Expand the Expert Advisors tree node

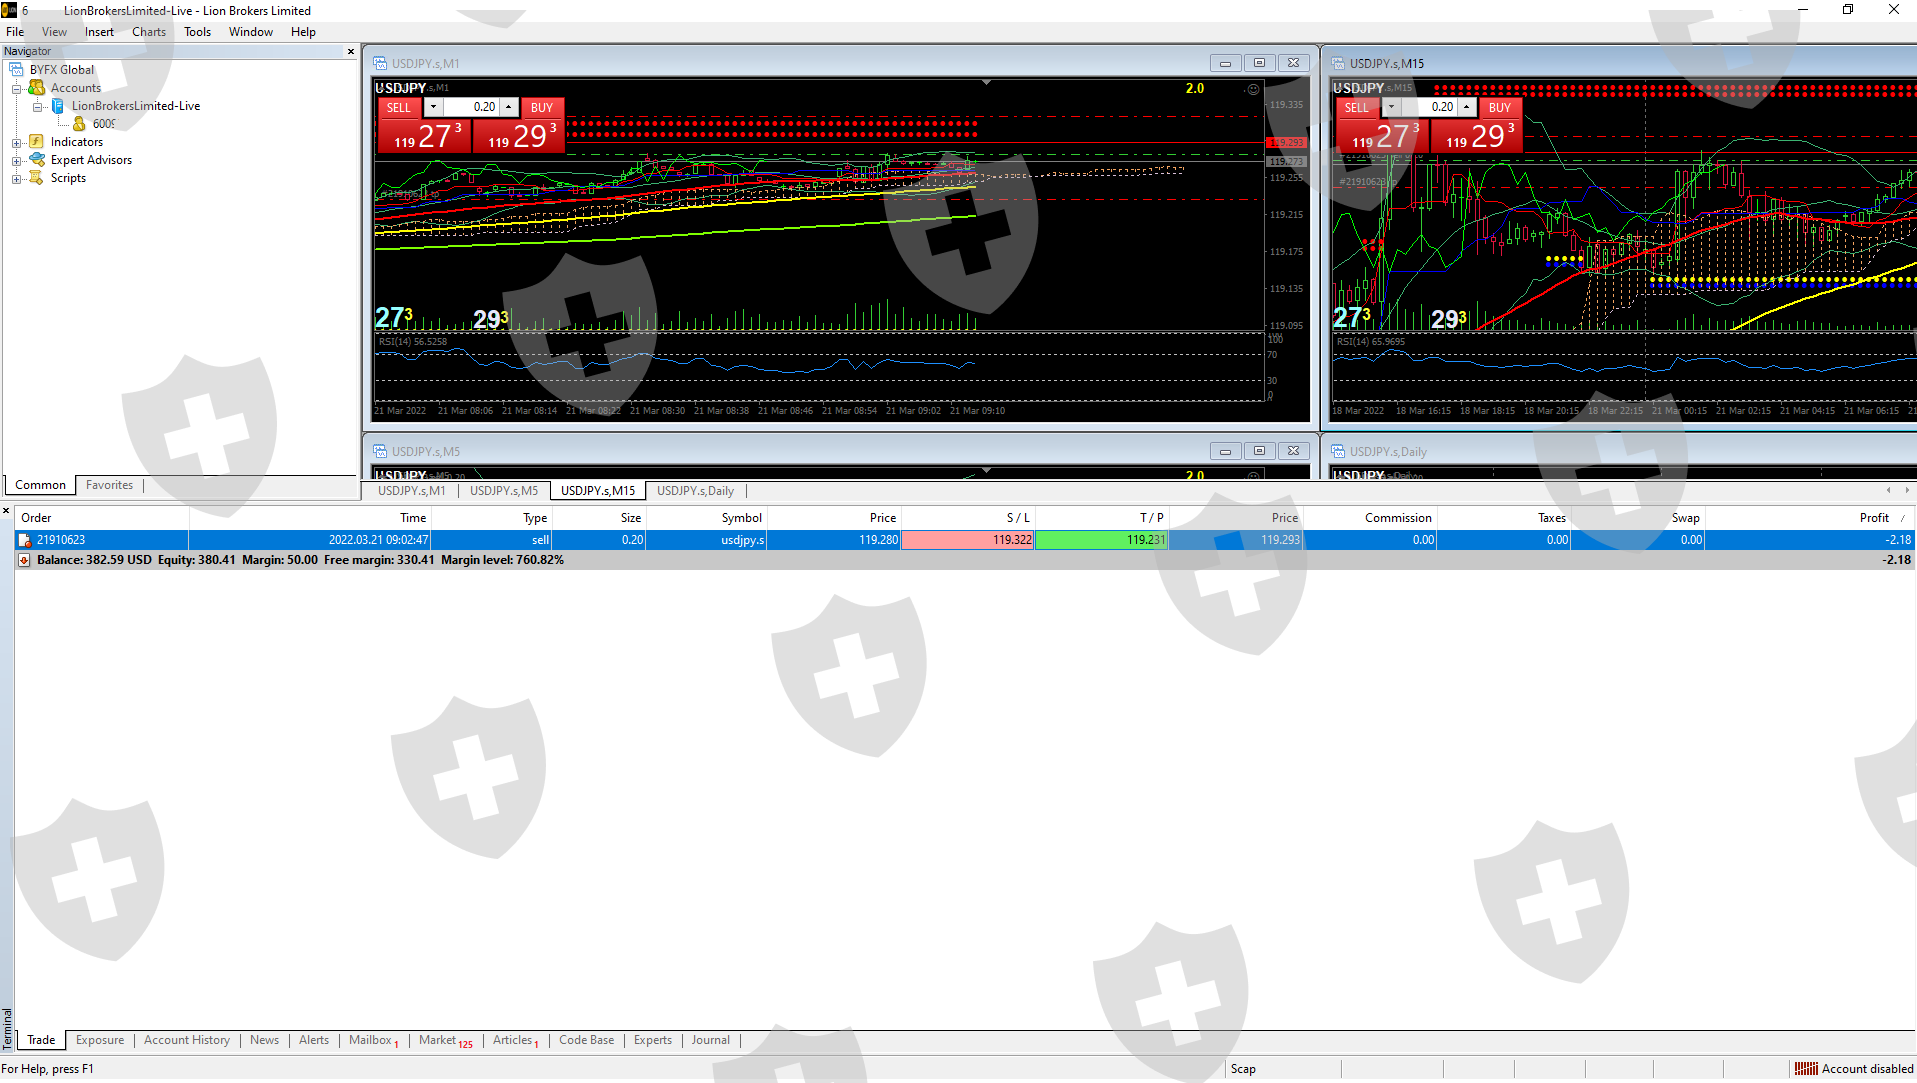point(16,161)
